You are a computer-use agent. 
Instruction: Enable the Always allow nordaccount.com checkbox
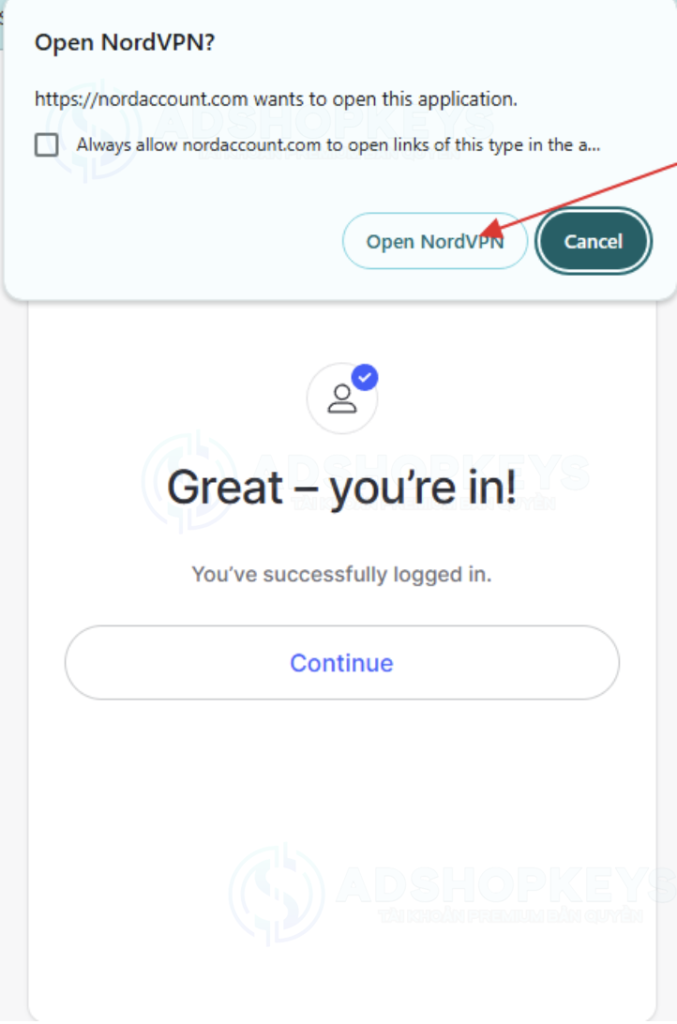(x=46, y=144)
